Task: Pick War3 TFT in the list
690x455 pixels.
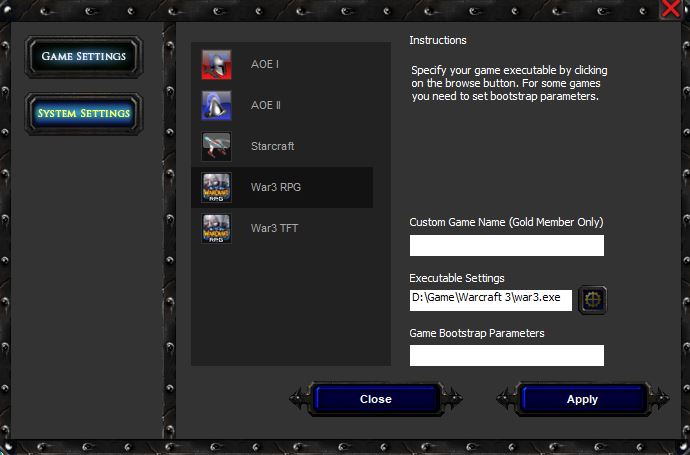Action: pyautogui.click(x=282, y=228)
